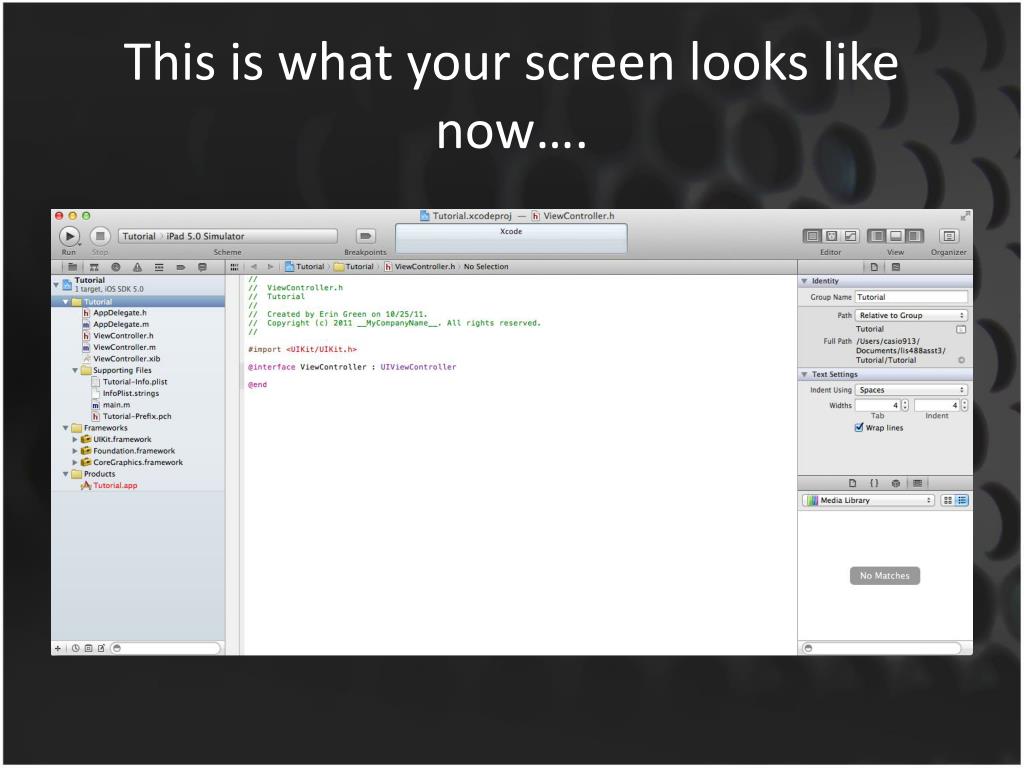Image resolution: width=1024 pixels, height=768 pixels.
Task: Expand CoreGraphics.framework
Action: coord(75,462)
